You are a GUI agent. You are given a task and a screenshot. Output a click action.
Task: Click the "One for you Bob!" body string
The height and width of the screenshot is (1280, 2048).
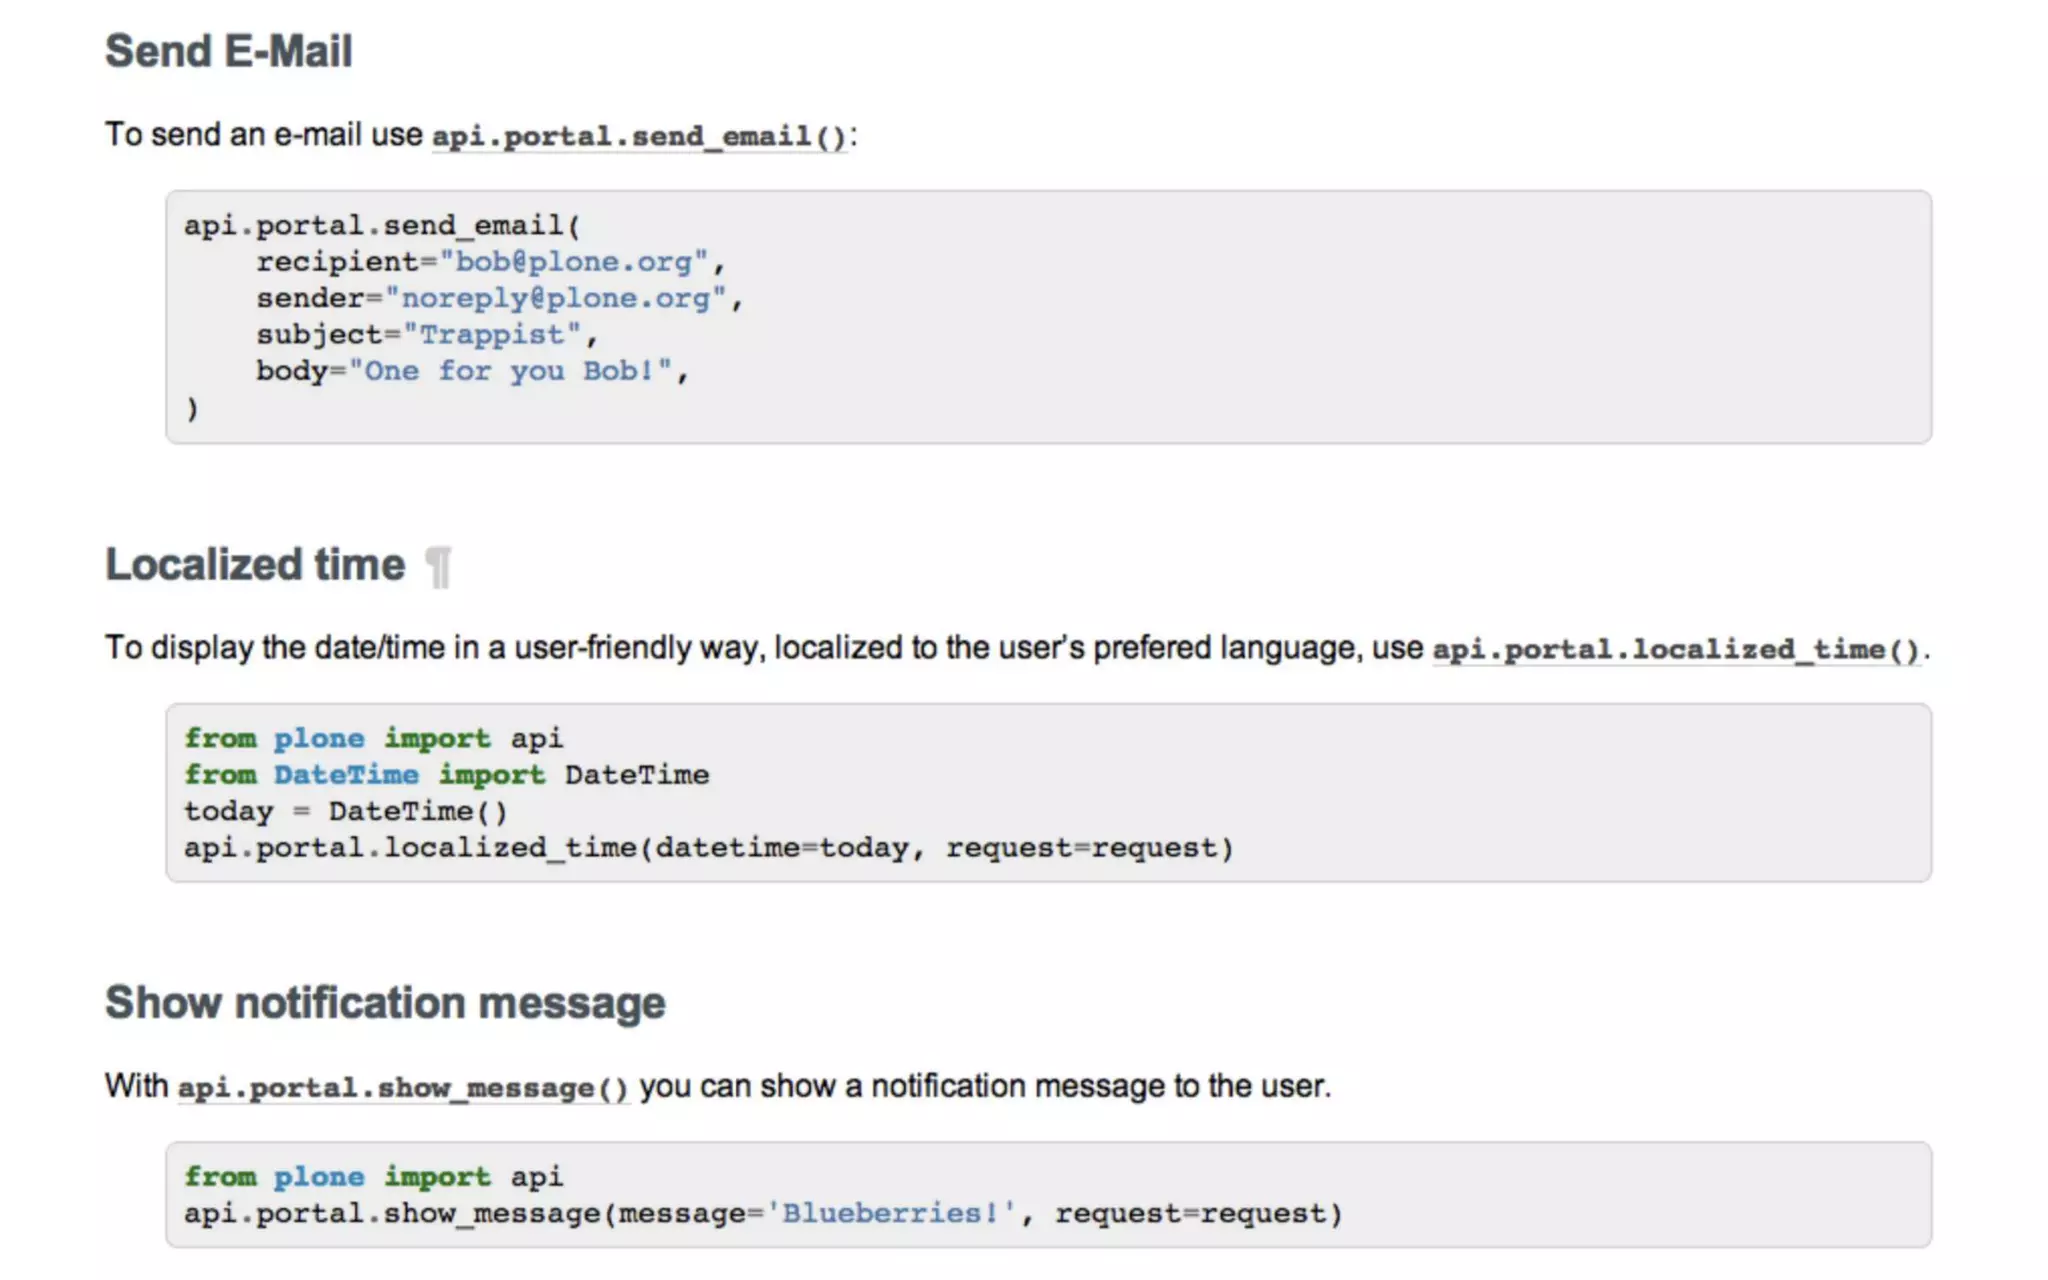coord(511,371)
